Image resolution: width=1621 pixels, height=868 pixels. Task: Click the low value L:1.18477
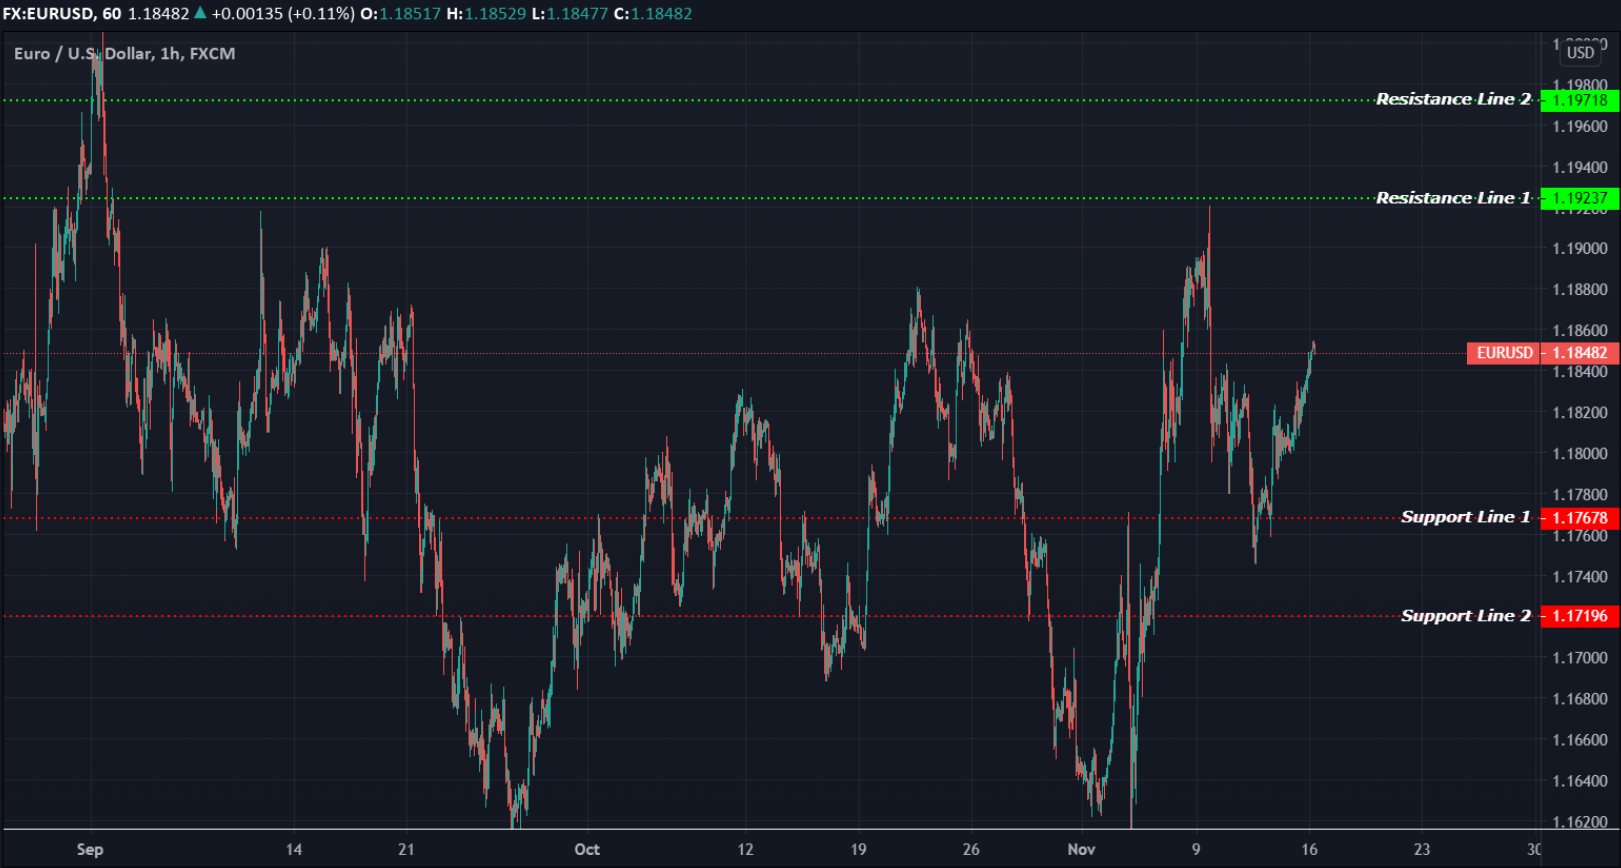pyautogui.click(x=569, y=14)
